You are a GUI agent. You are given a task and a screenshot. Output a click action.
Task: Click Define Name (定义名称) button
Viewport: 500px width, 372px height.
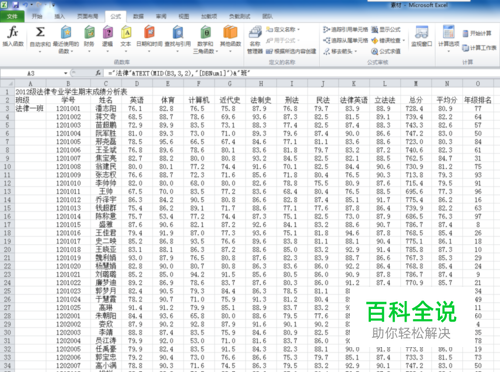coord(281,30)
